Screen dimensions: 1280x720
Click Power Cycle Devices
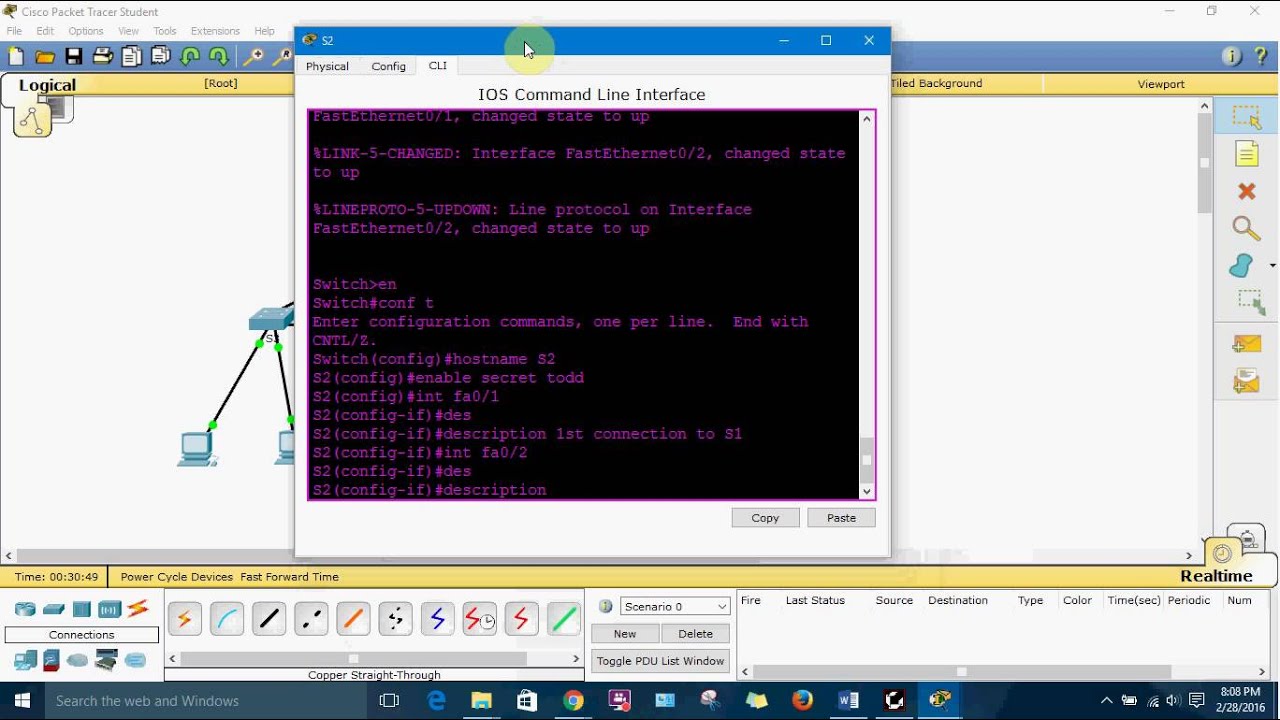coord(177,577)
